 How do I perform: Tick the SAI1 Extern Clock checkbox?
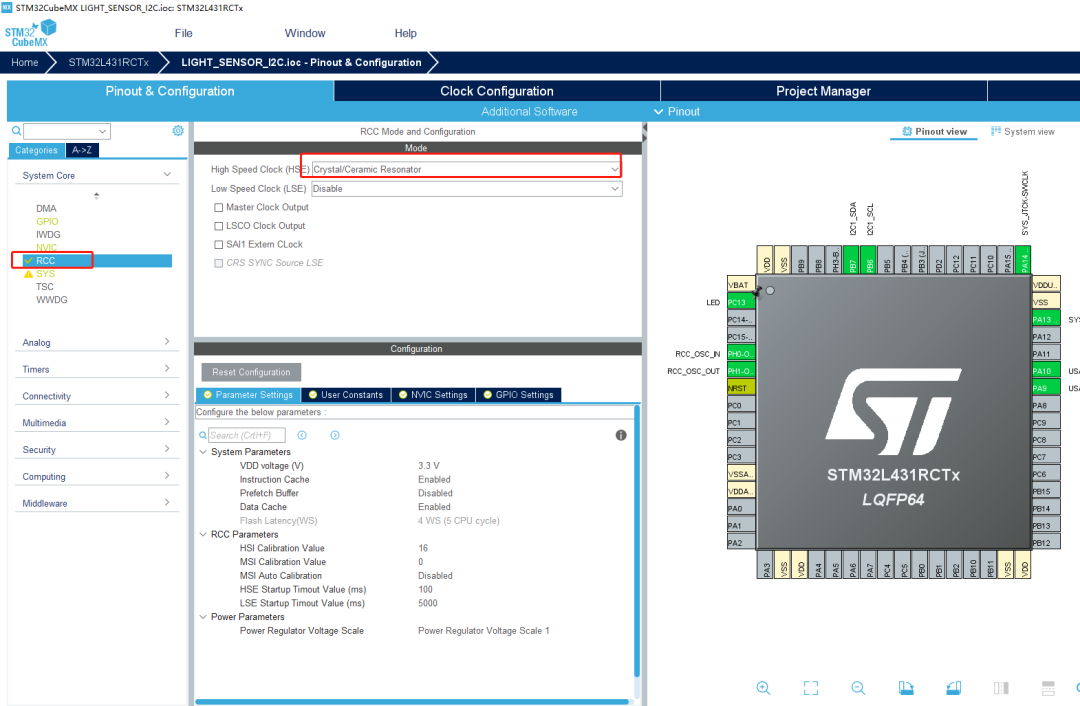[x=219, y=244]
